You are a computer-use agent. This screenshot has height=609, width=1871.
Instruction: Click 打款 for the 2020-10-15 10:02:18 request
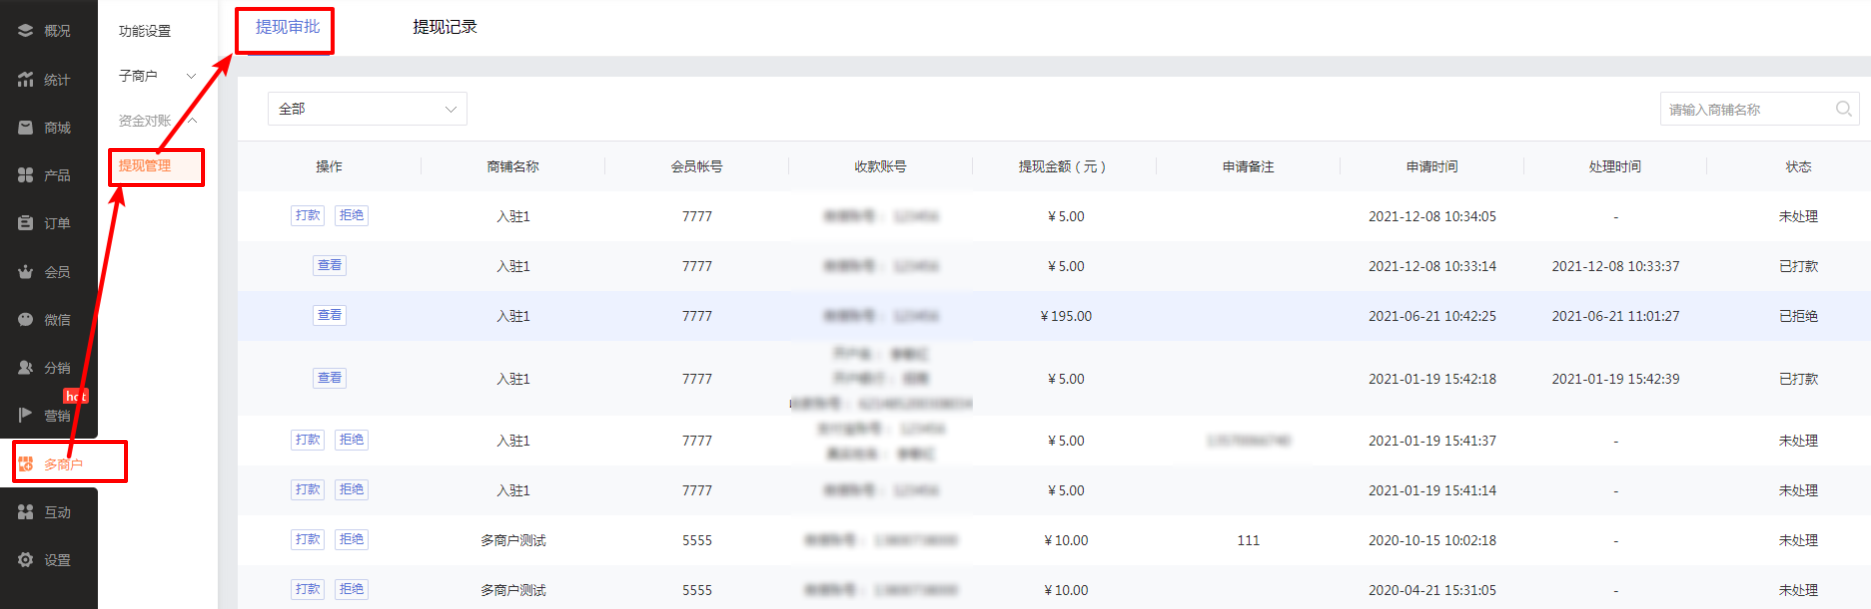coord(308,539)
